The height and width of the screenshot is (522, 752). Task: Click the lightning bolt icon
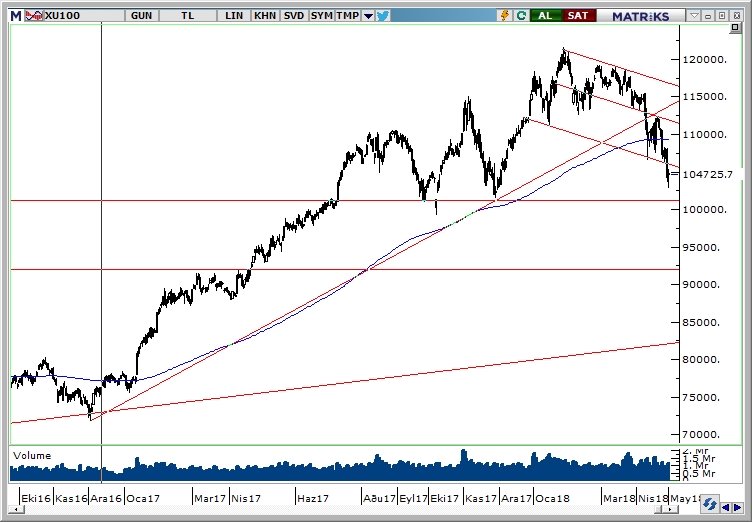(x=505, y=16)
